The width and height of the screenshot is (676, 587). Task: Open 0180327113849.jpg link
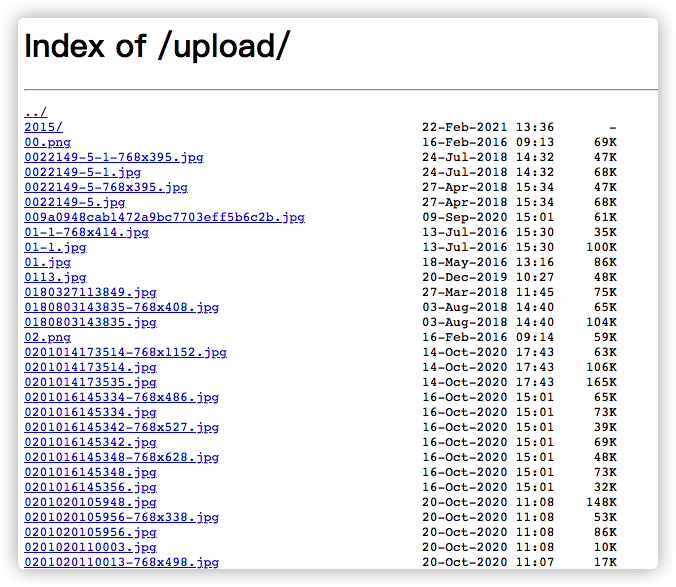(90, 292)
